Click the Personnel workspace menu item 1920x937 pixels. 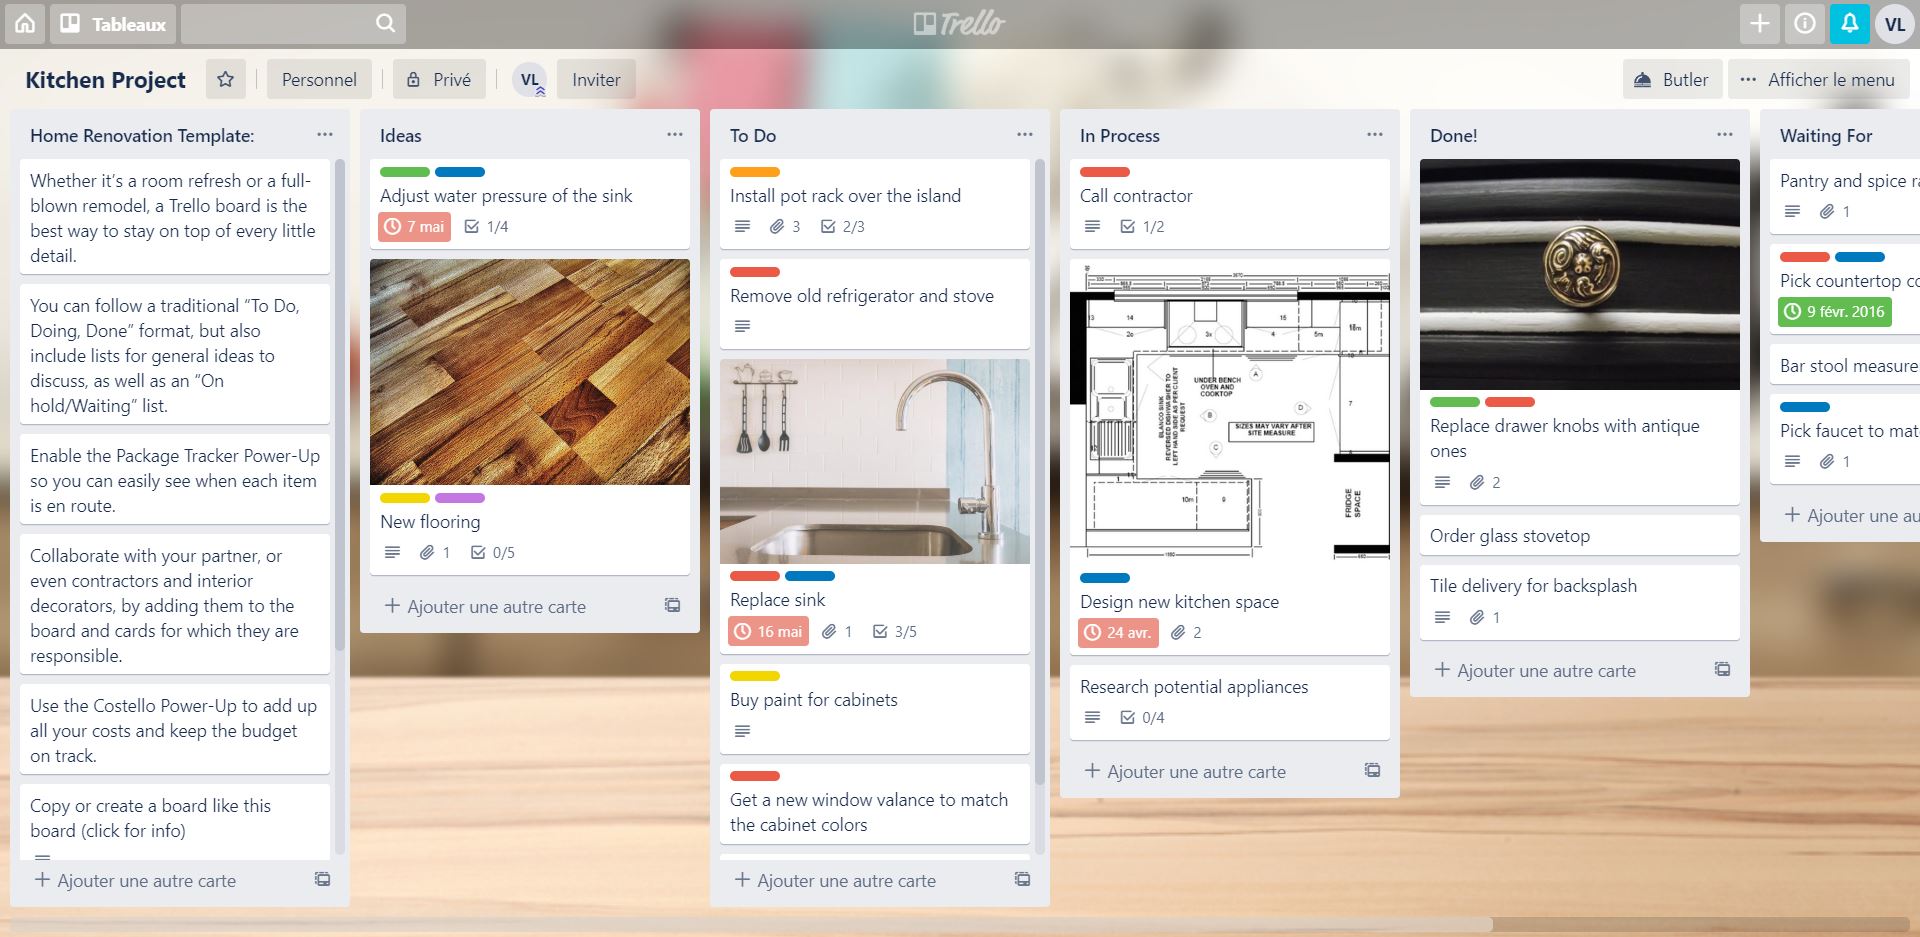click(318, 79)
